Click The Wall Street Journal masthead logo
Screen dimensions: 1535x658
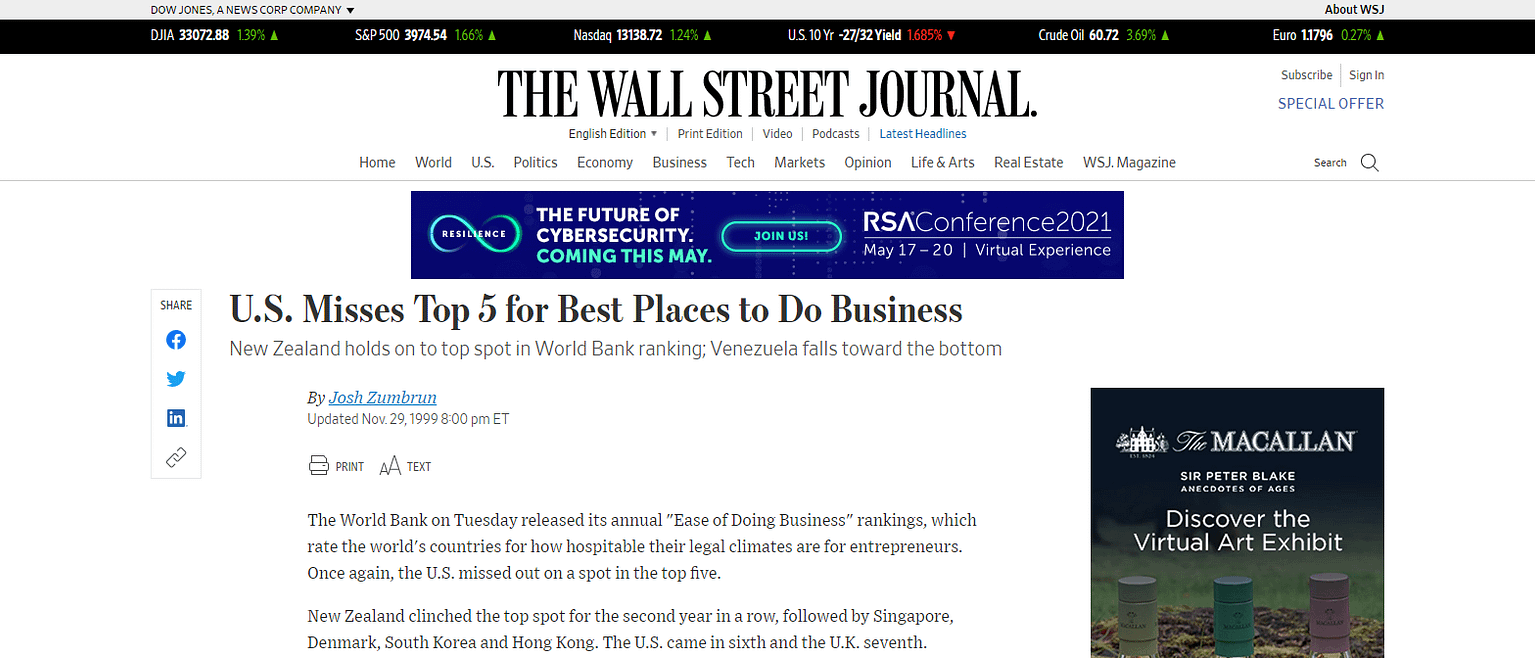[767, 92]
